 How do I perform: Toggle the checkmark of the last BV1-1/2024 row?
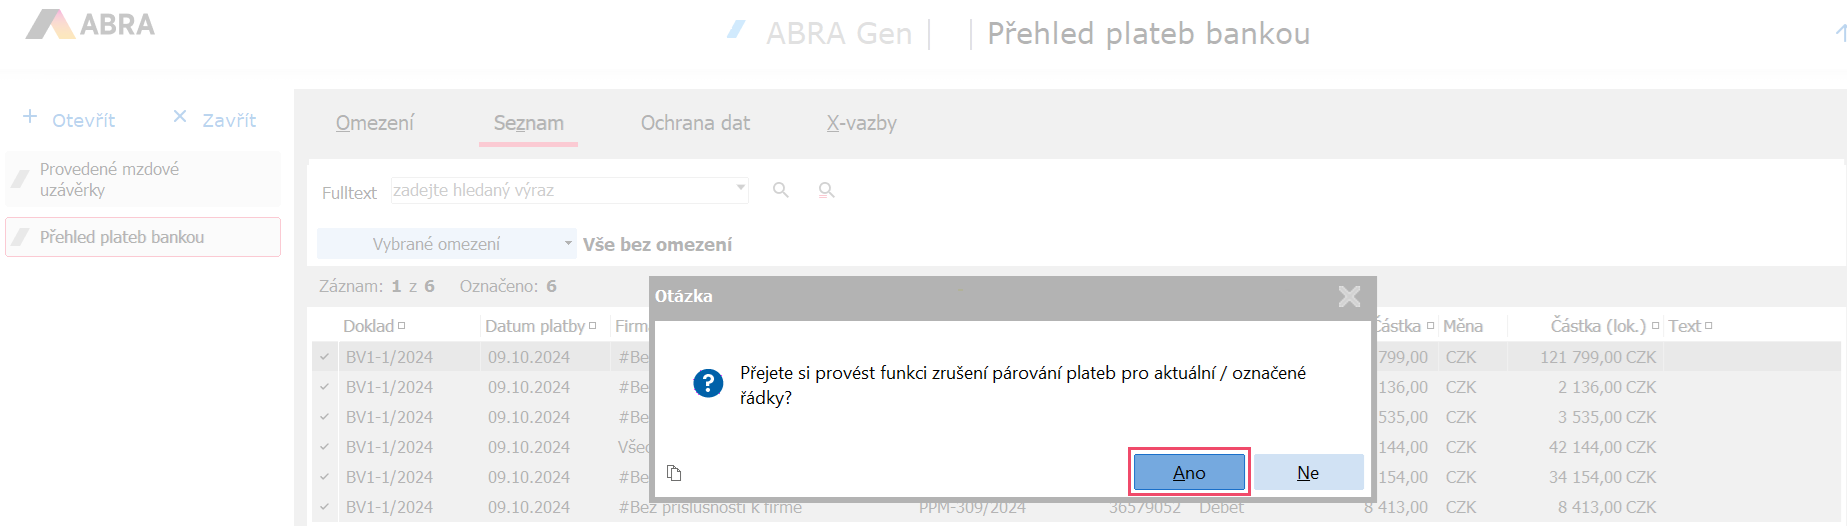(325, 507)
